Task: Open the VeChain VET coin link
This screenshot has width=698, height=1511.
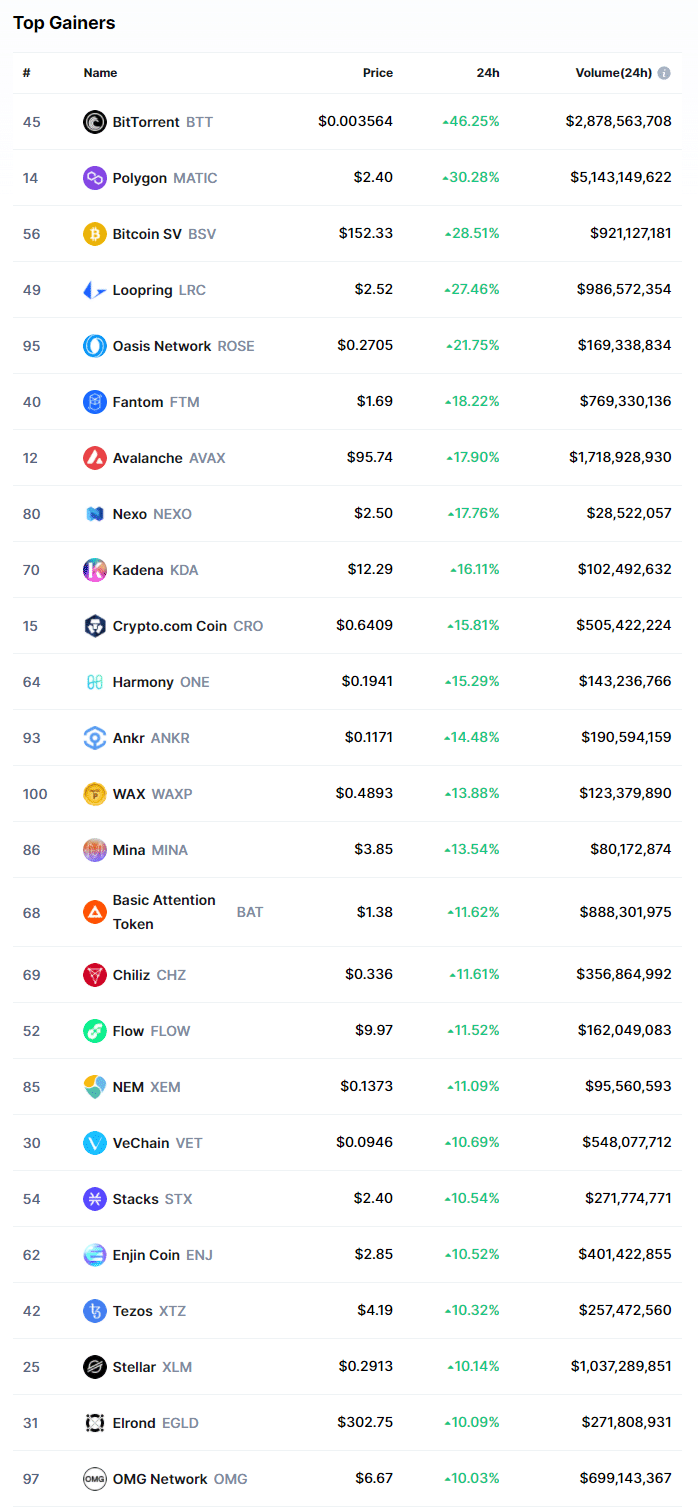Action: tap(142, 1143)
